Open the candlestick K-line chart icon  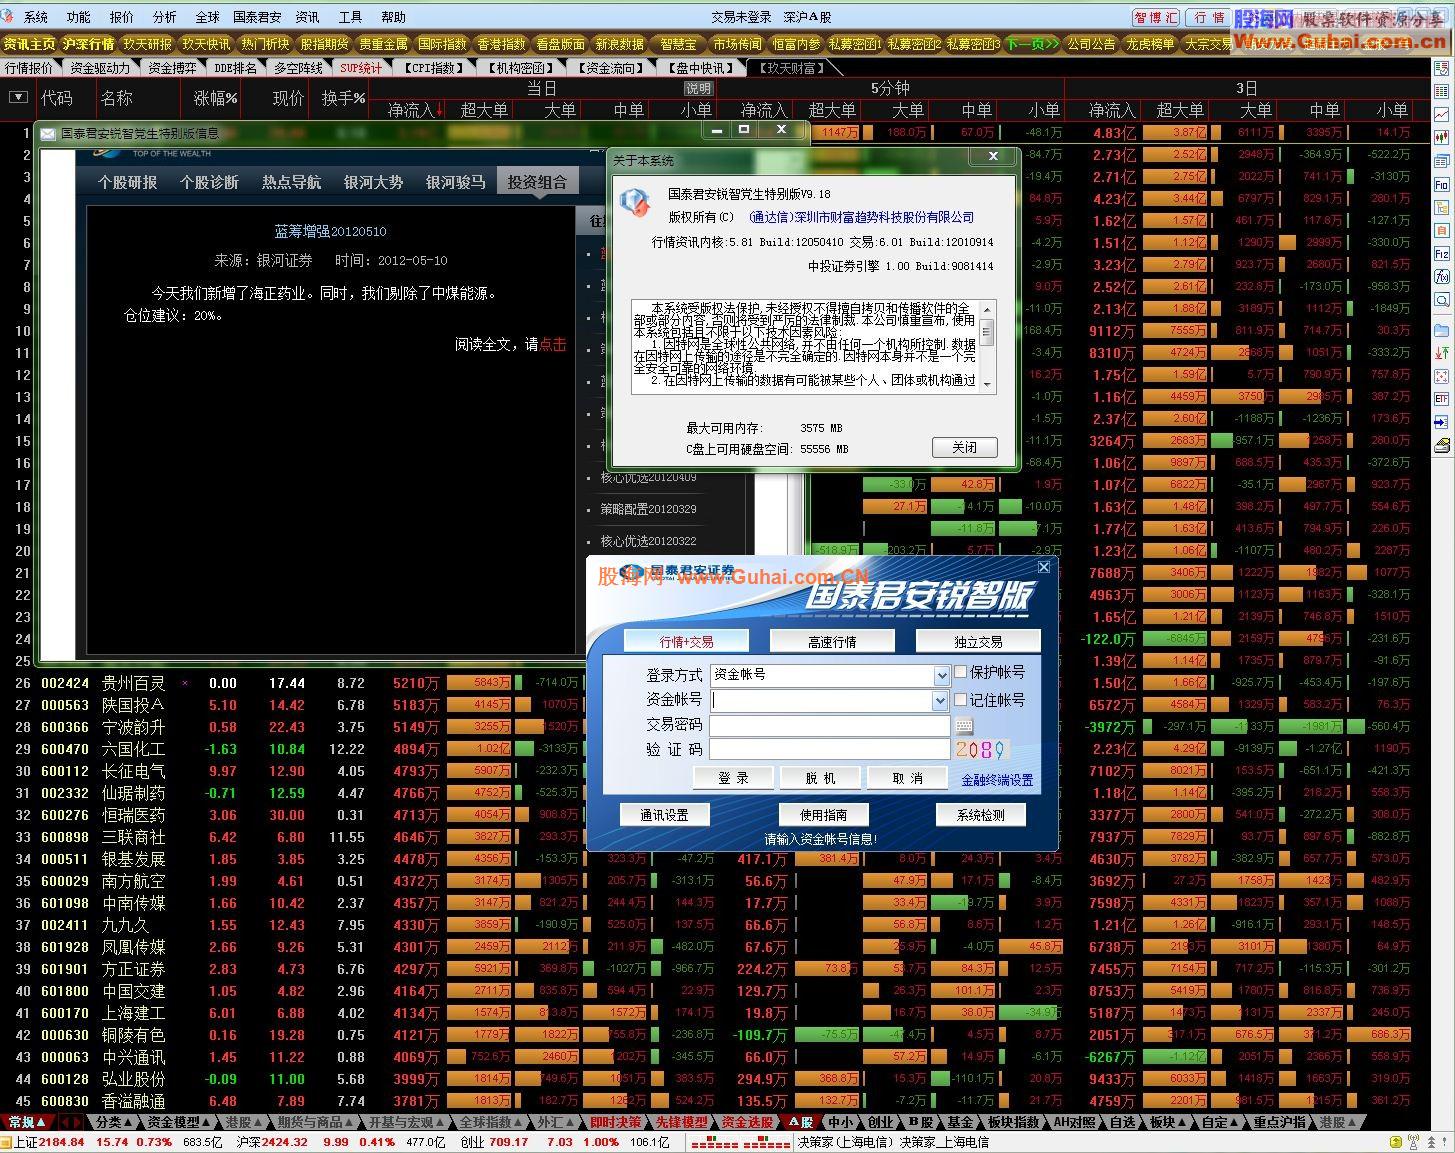pos(1442,138)
